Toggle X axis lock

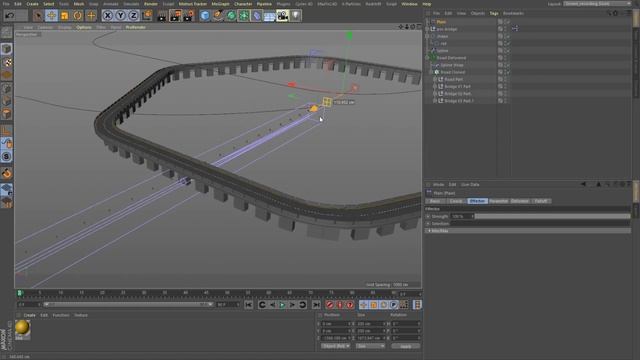(107, 16)
